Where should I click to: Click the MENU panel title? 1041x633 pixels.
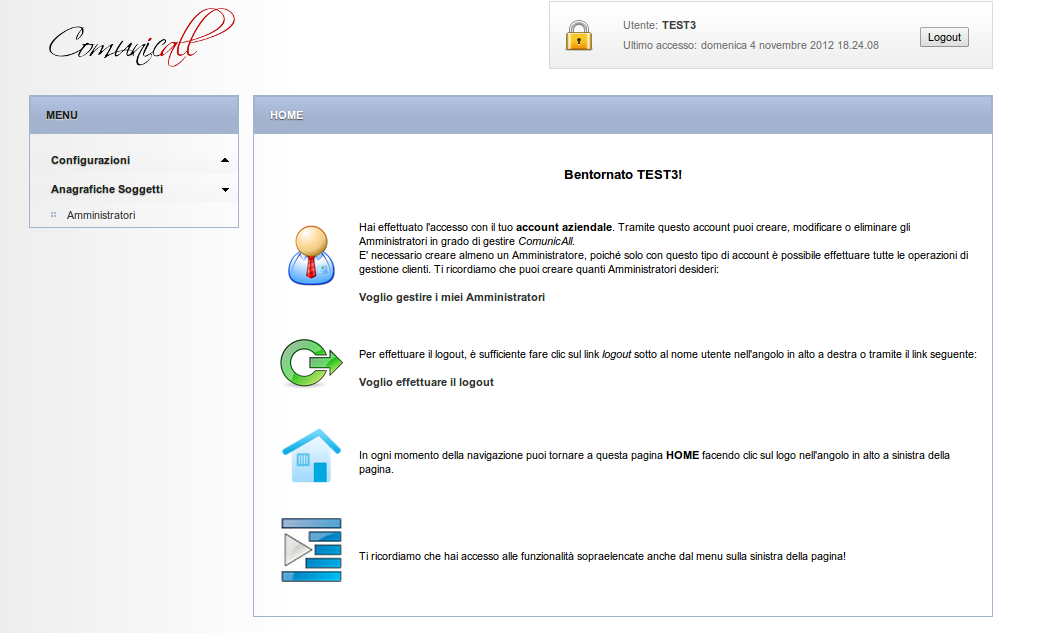pos(62,115)
